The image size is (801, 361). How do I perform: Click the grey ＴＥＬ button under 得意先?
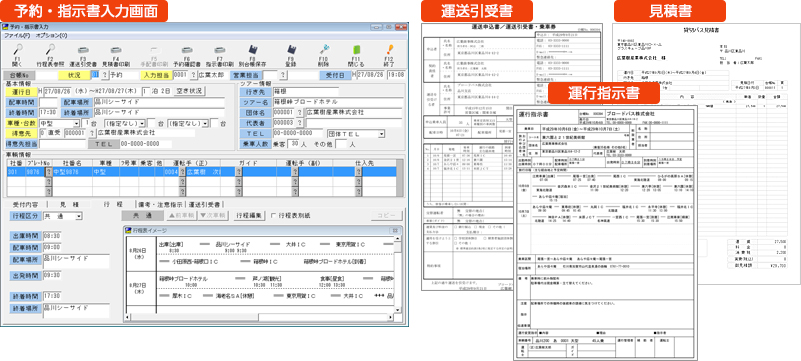point(103,144)
